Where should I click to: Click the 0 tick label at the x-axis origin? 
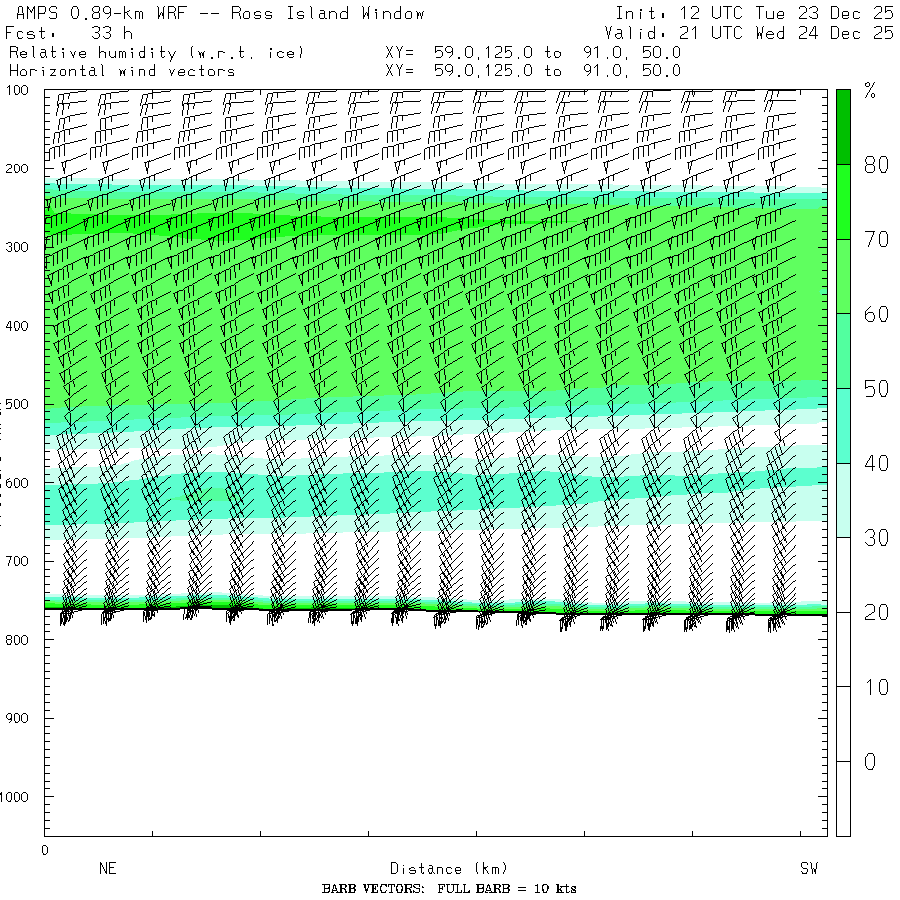(45, 850)
